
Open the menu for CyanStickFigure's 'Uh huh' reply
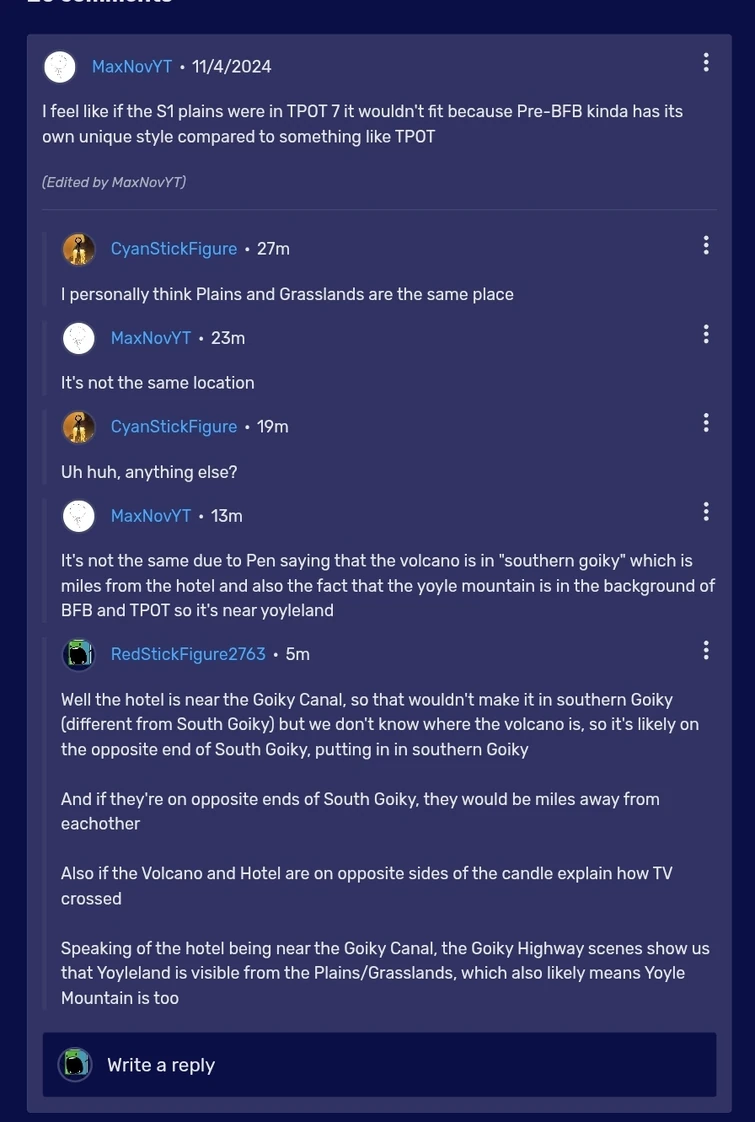tap(705, 422)
